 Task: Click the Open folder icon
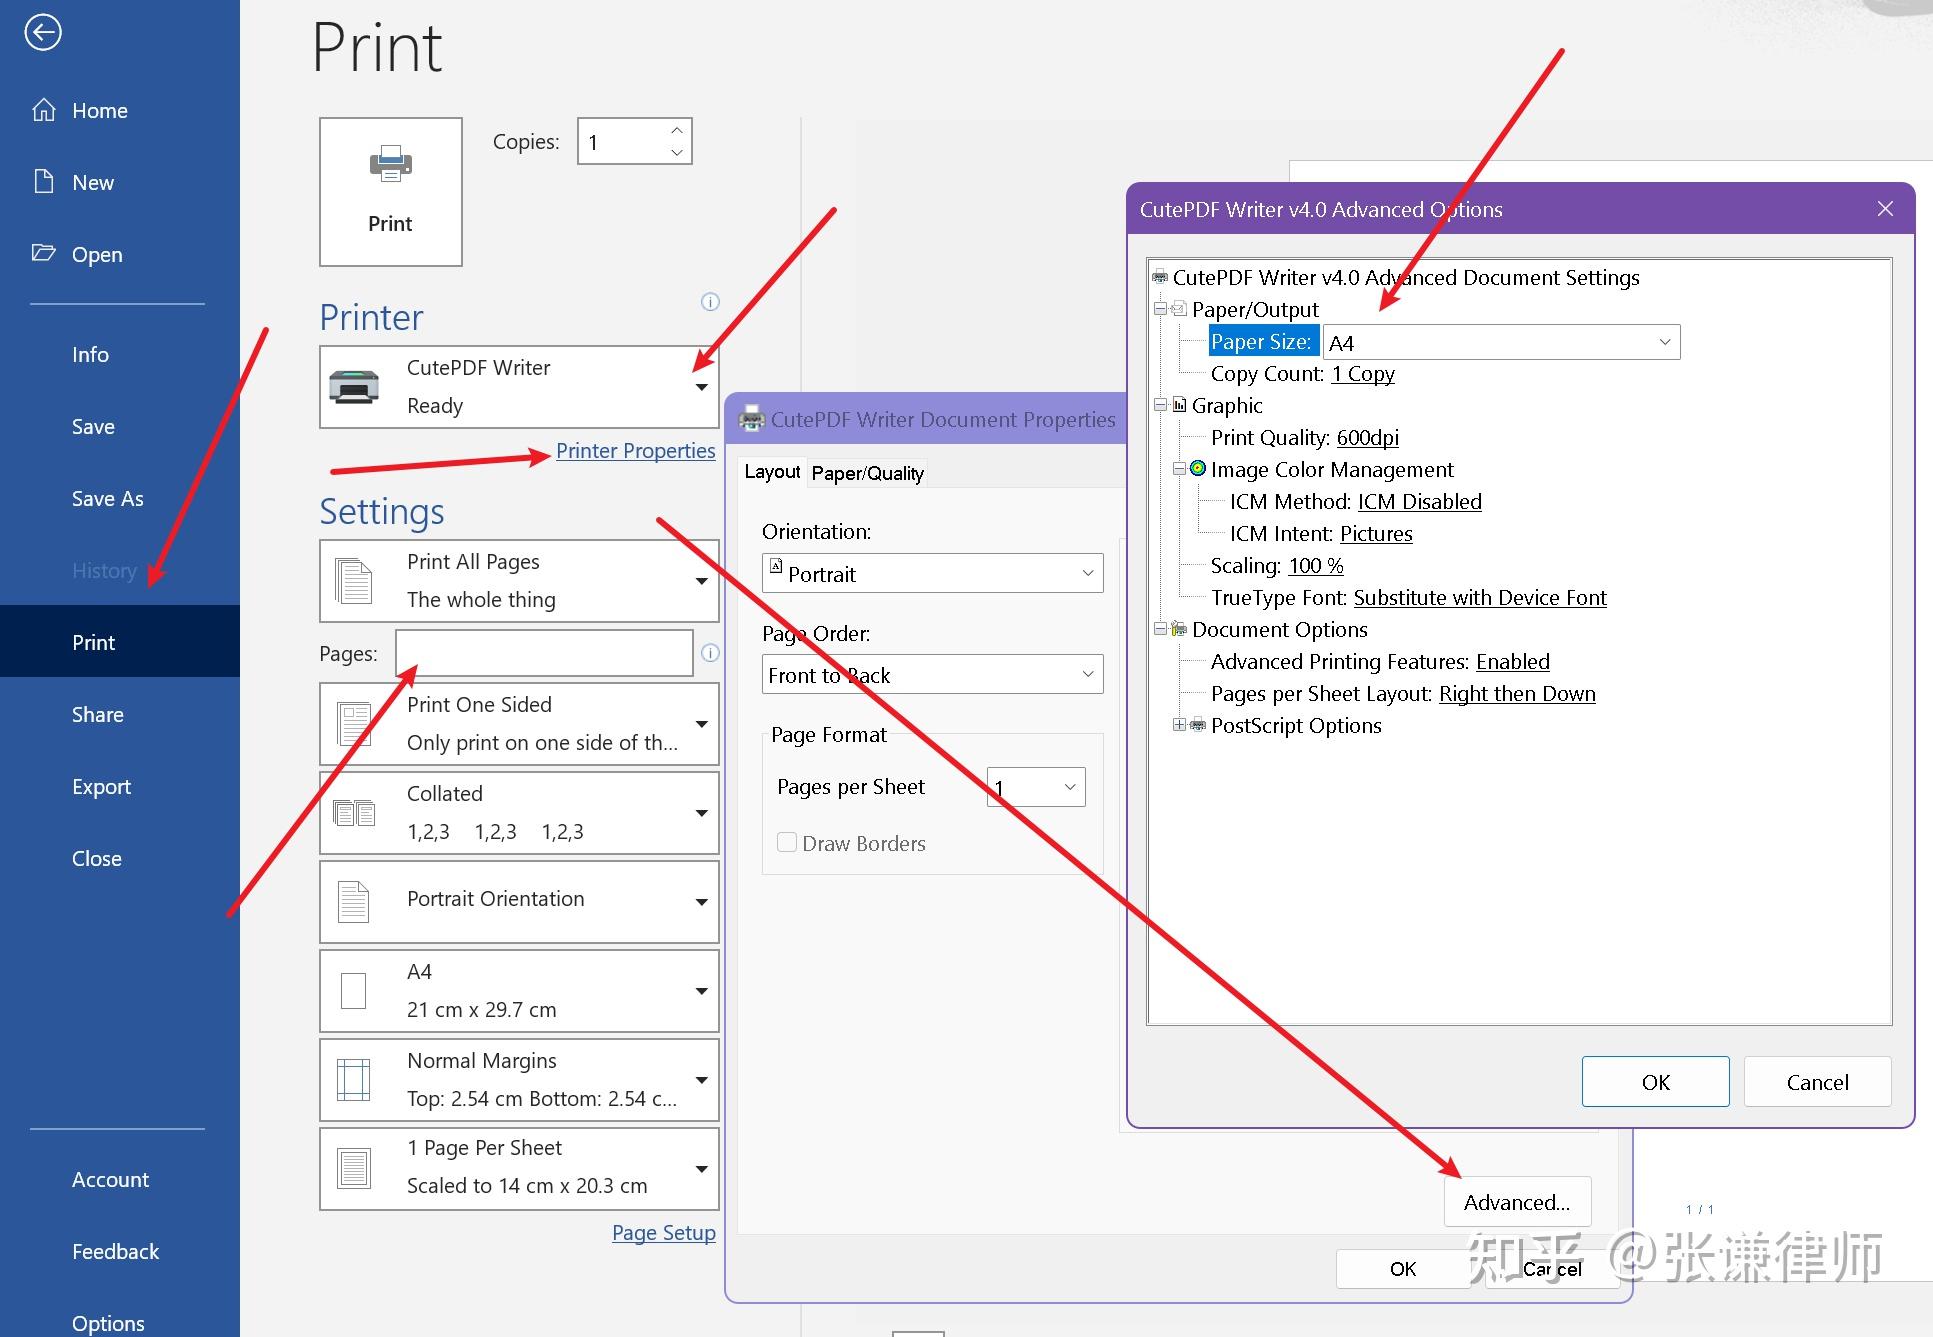point(44,253)
